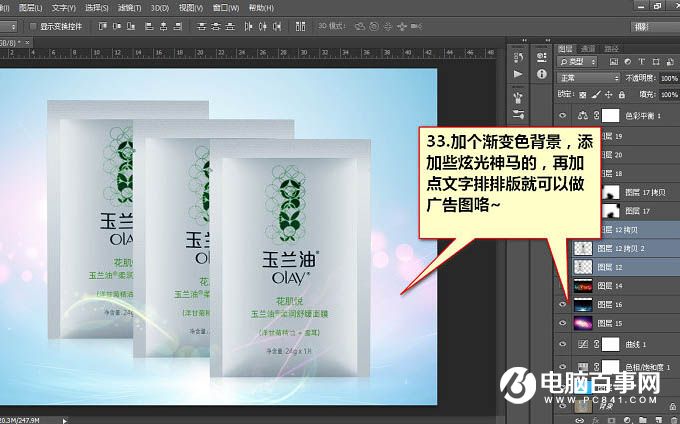The image size is (680, 424).
Task: Open the 图层(L) menu
Action: point(30,8)
